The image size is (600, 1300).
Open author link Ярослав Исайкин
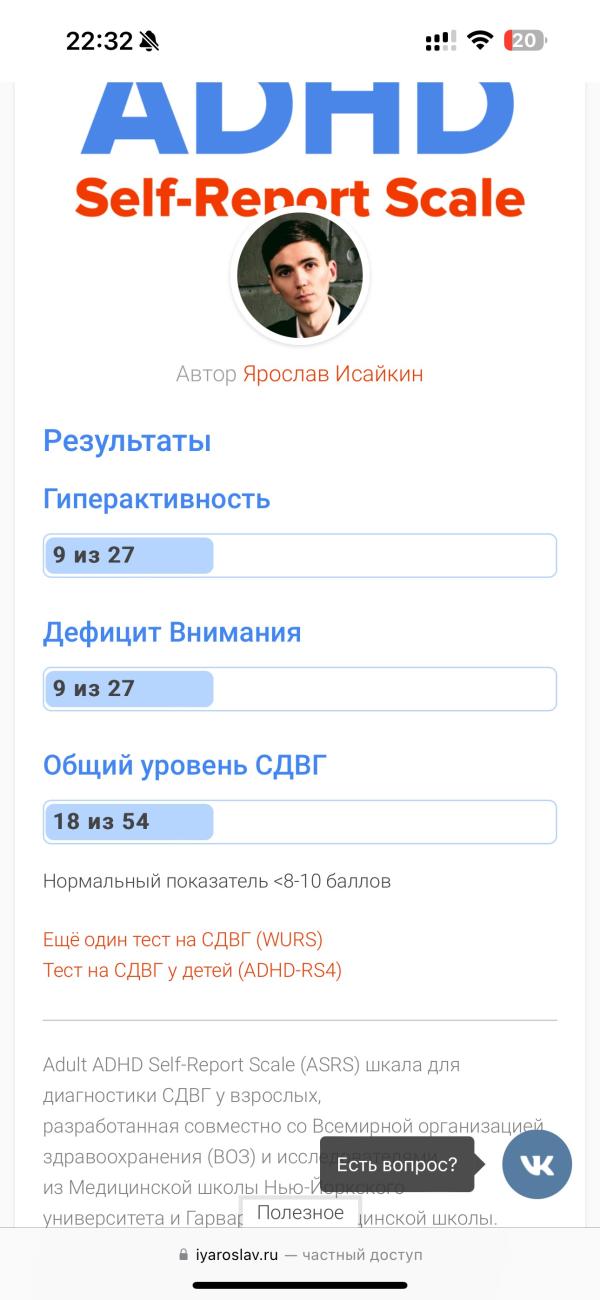click(x=333, y=374)
